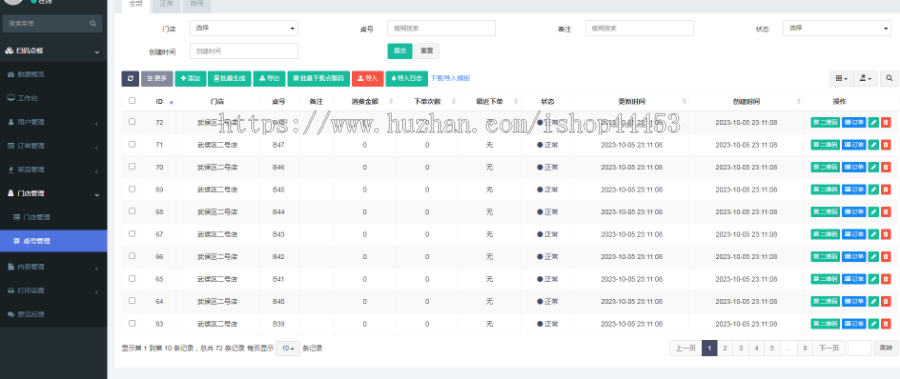Screen dimensions: 900x379
Task: Click pencil edit icon for row 71
Action: click(874, 145)
